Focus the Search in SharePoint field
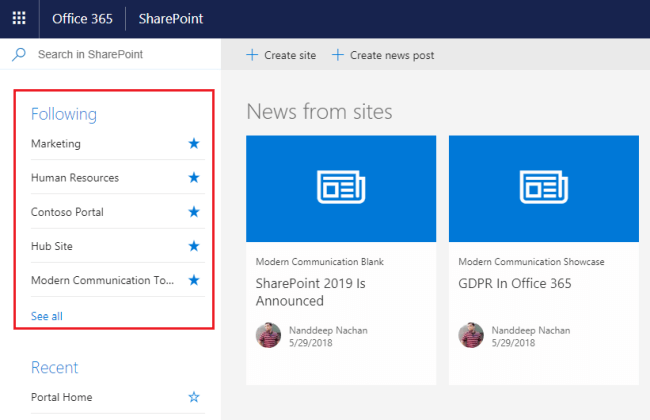The width and height of the screenshot is (650, 420). click(x=110, y=54)
